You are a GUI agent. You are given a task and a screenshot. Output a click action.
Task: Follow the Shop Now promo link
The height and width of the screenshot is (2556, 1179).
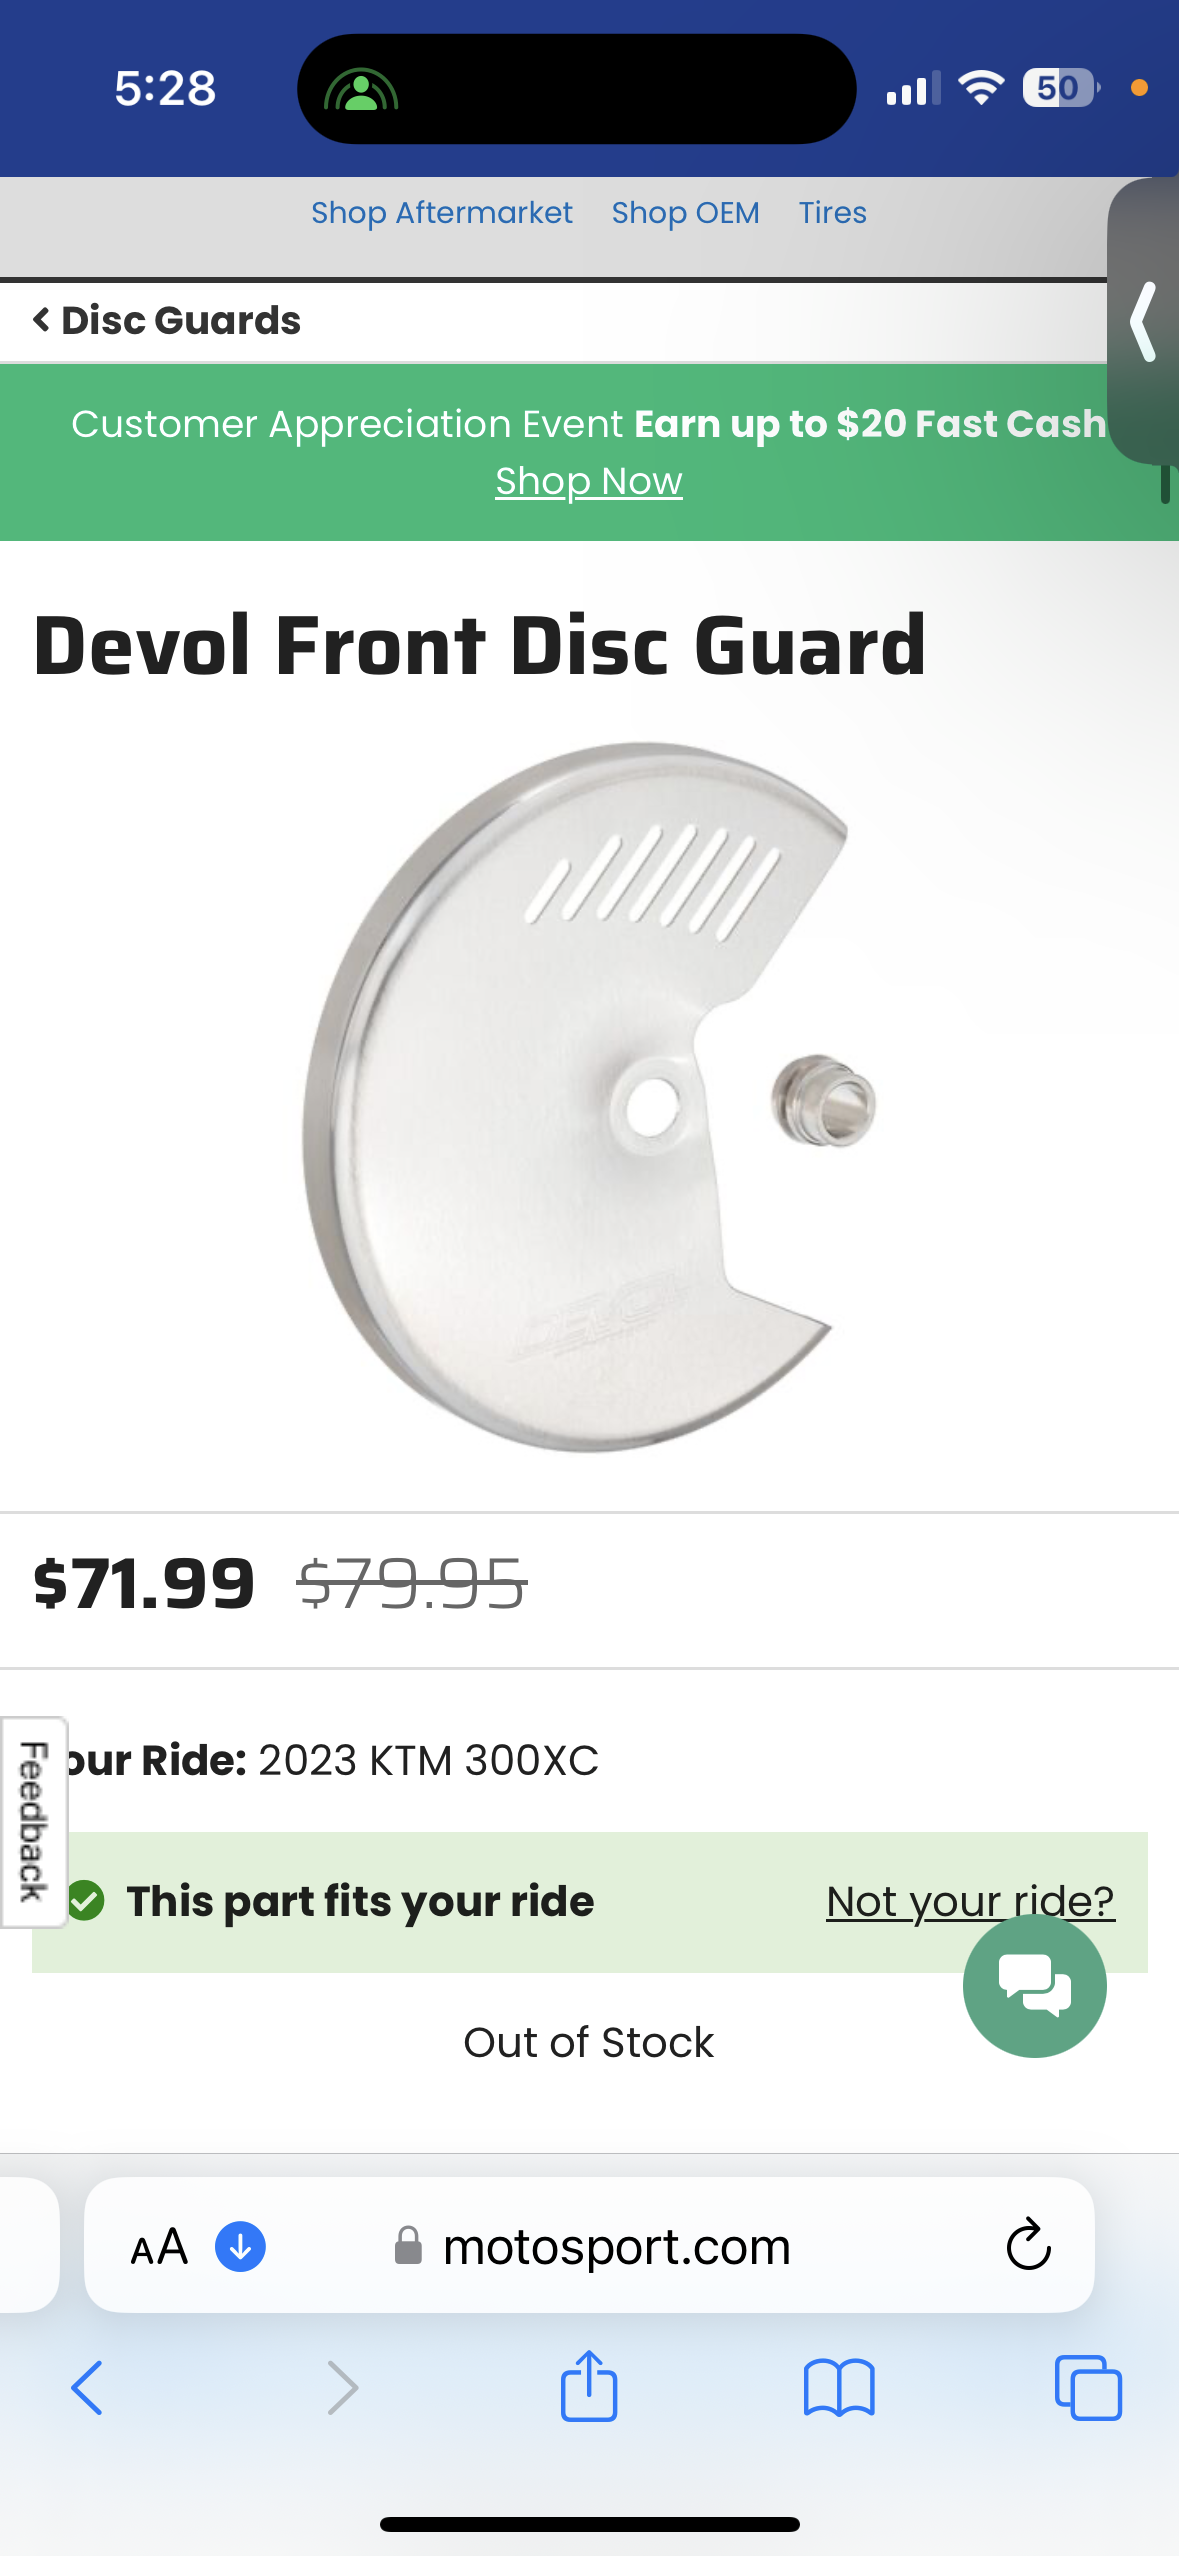[589, 482]
